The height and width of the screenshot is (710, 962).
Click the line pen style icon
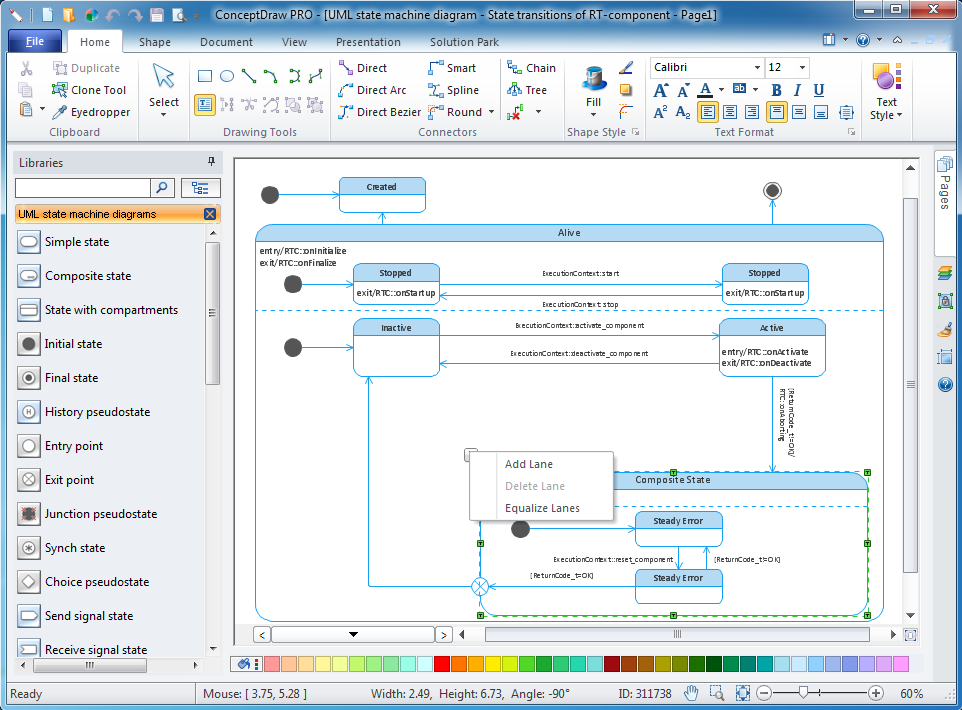[x=626, y=68]
